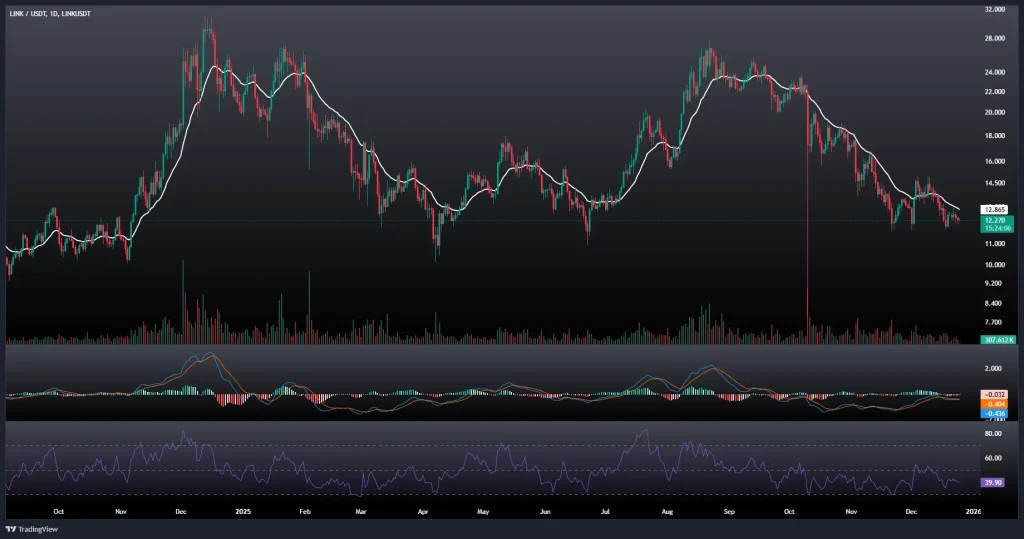Click the white 12.865 moving average label
The image size is (1024, 539).
pos(994,209)
